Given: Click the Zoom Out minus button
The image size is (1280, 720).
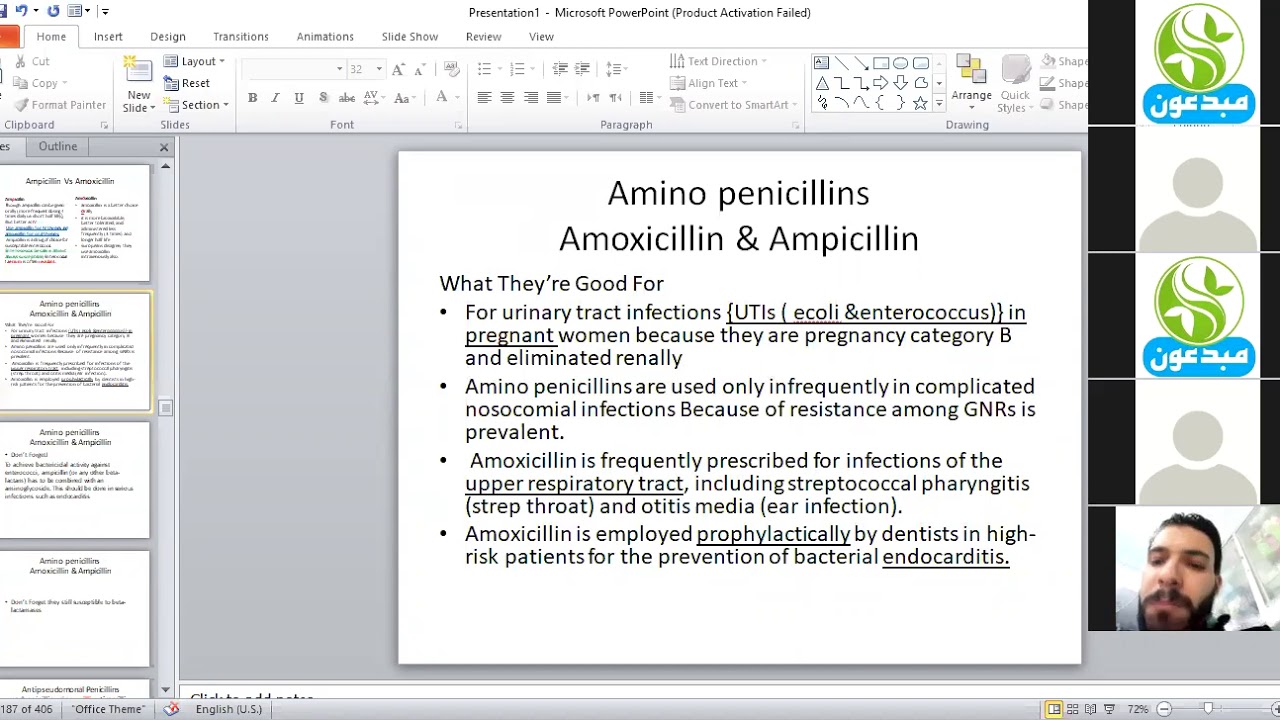Looking at the screenshot, I should tap(1164, 709).
